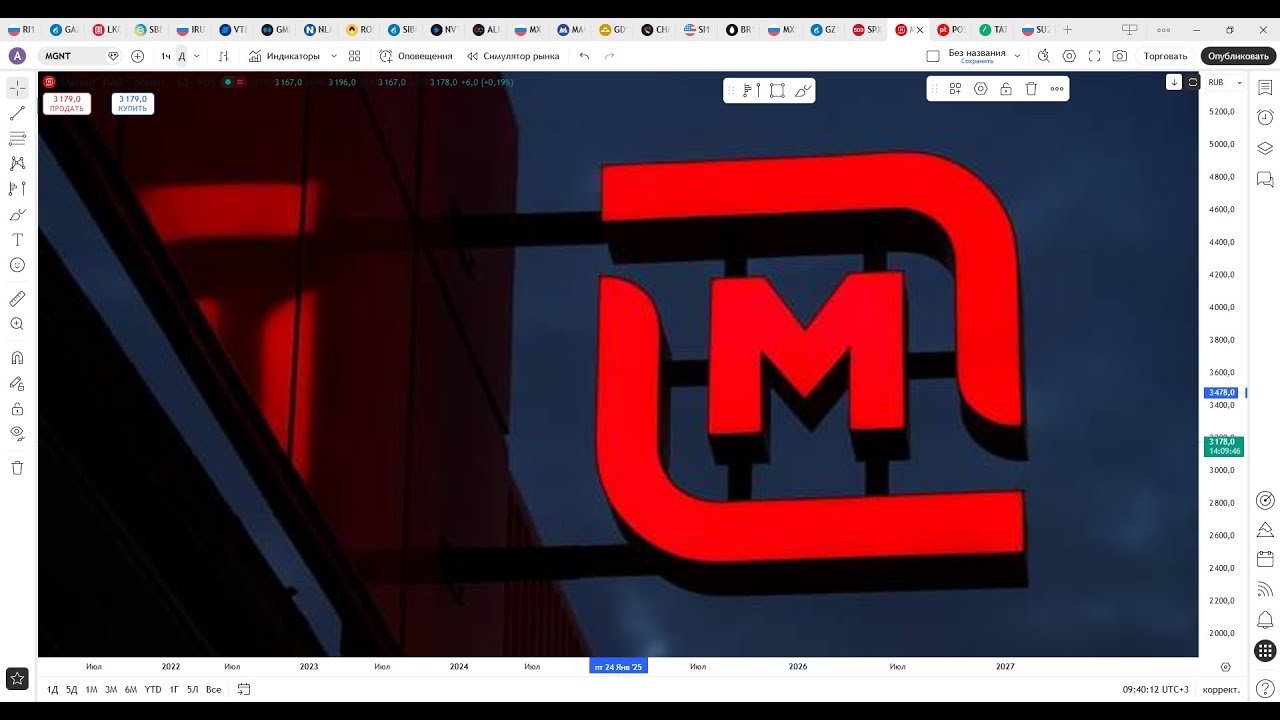The height and width of the screenshot is (720, 1280).
Task: Start Симулятор рынка replay mode
Action: coord(513,56)
